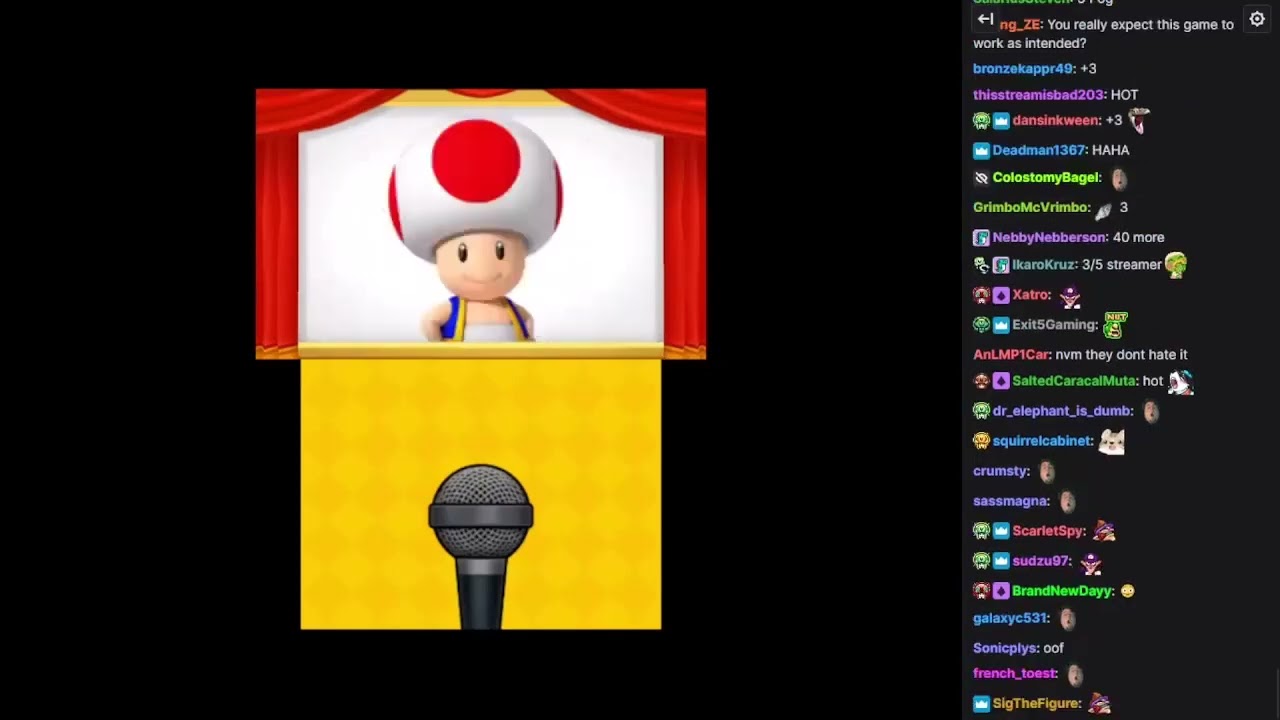Collapse chat with the arrow icon
This screenshot has width=1280, height=720.
(x=985, y=20)
